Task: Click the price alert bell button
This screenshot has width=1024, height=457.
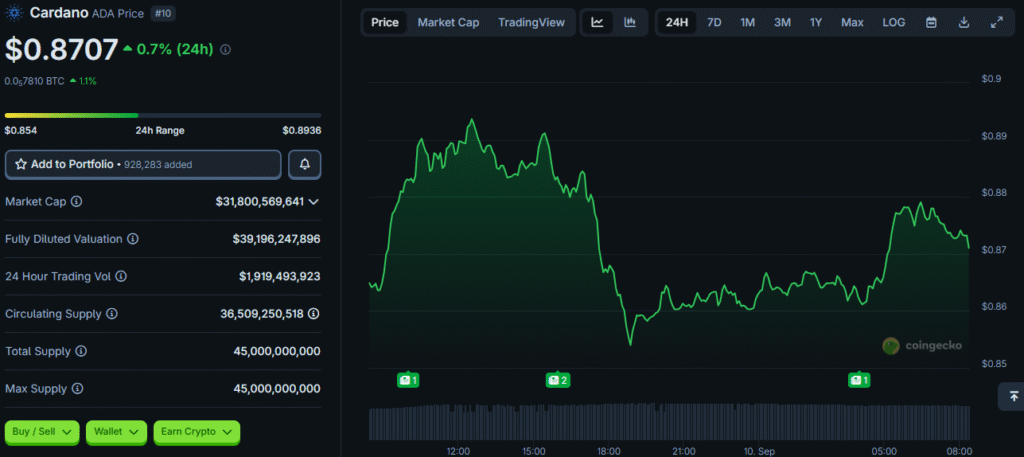Action: (305, 165)
